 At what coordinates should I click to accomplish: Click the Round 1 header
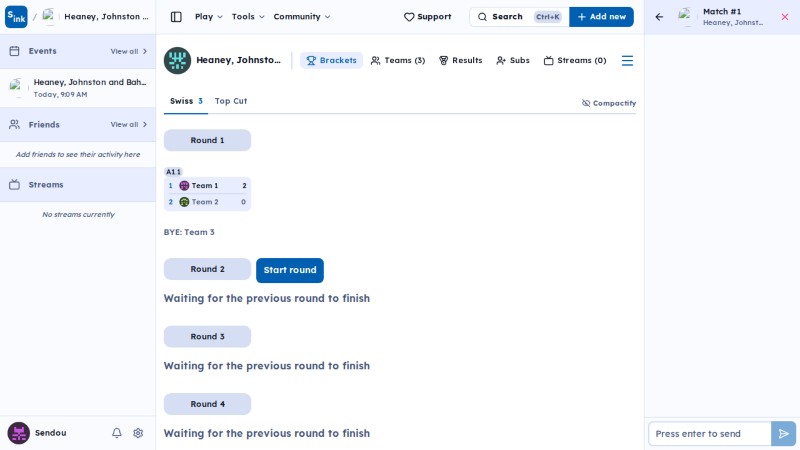[207, 140]
